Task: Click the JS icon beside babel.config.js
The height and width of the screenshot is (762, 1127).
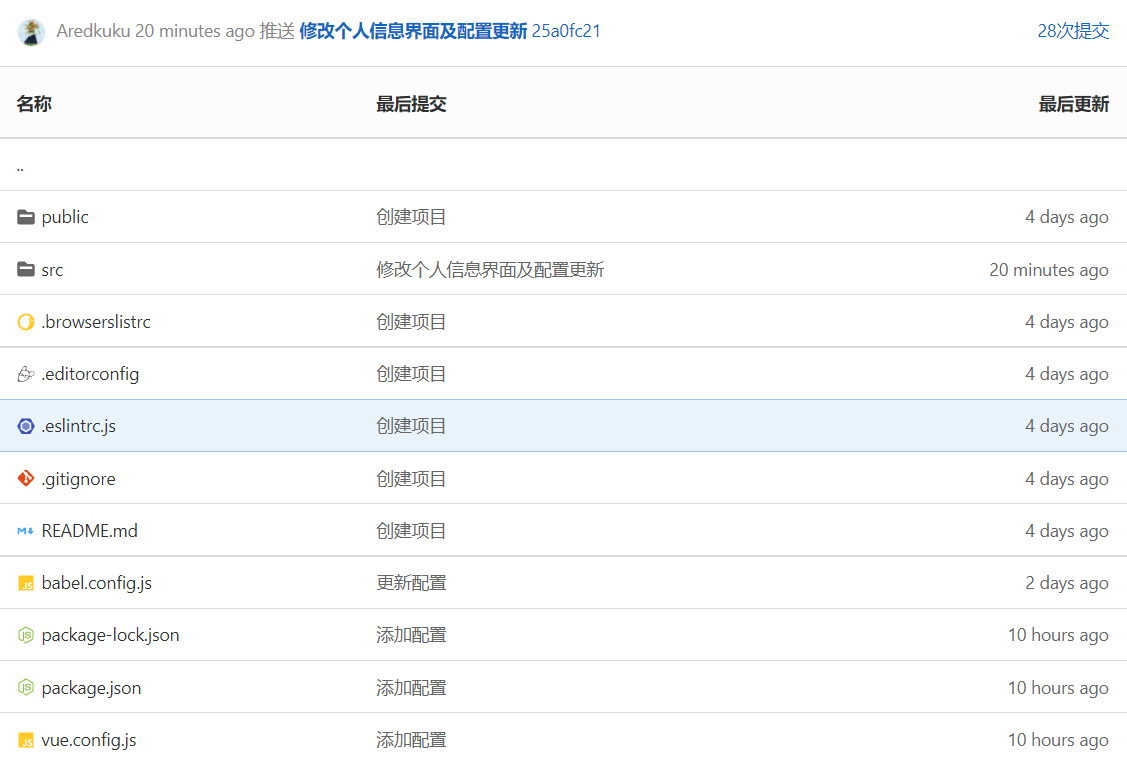Action: point(26,583)
